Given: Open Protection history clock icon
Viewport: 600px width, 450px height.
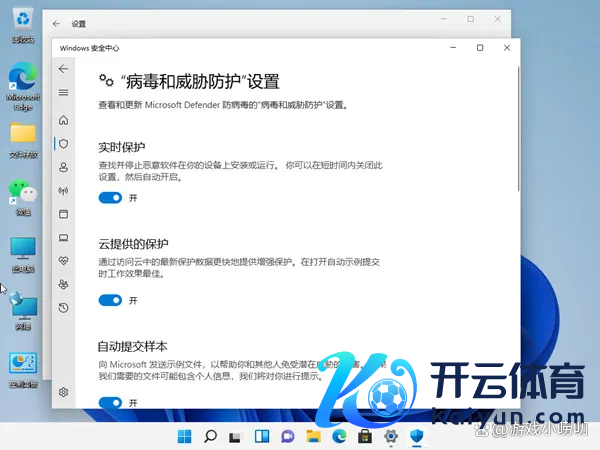Looking at the screenshot, I should pyautogui.click(x=64, y=308).
